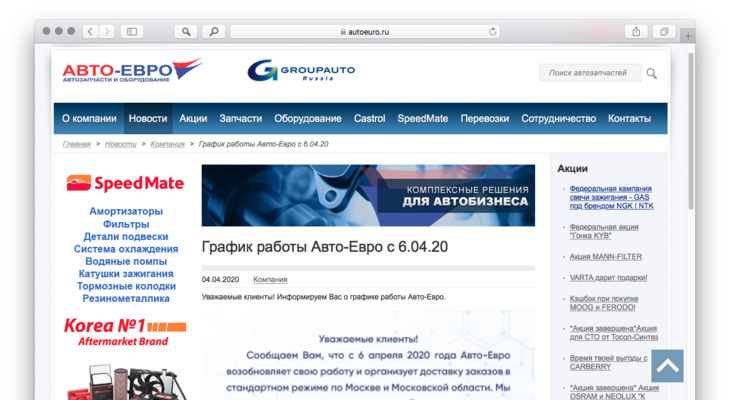Click the График работы Авто-Евро heading
This screenshot has width=730, height=400.
tap(324, 247)
